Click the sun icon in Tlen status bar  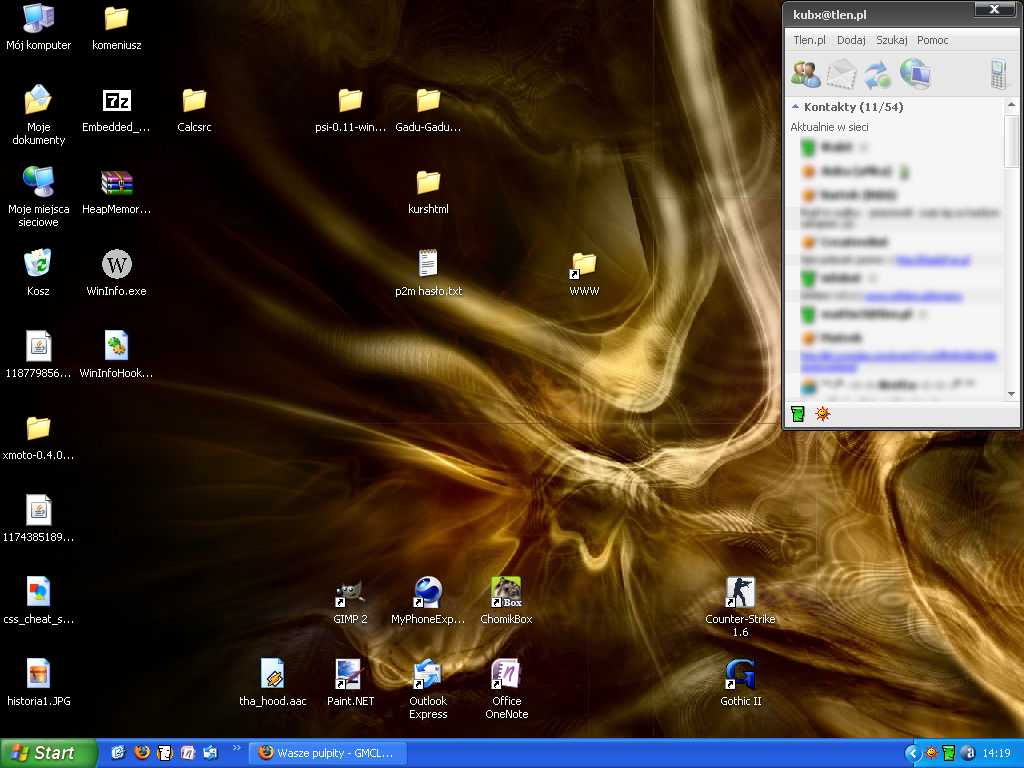tap(822, 414)
